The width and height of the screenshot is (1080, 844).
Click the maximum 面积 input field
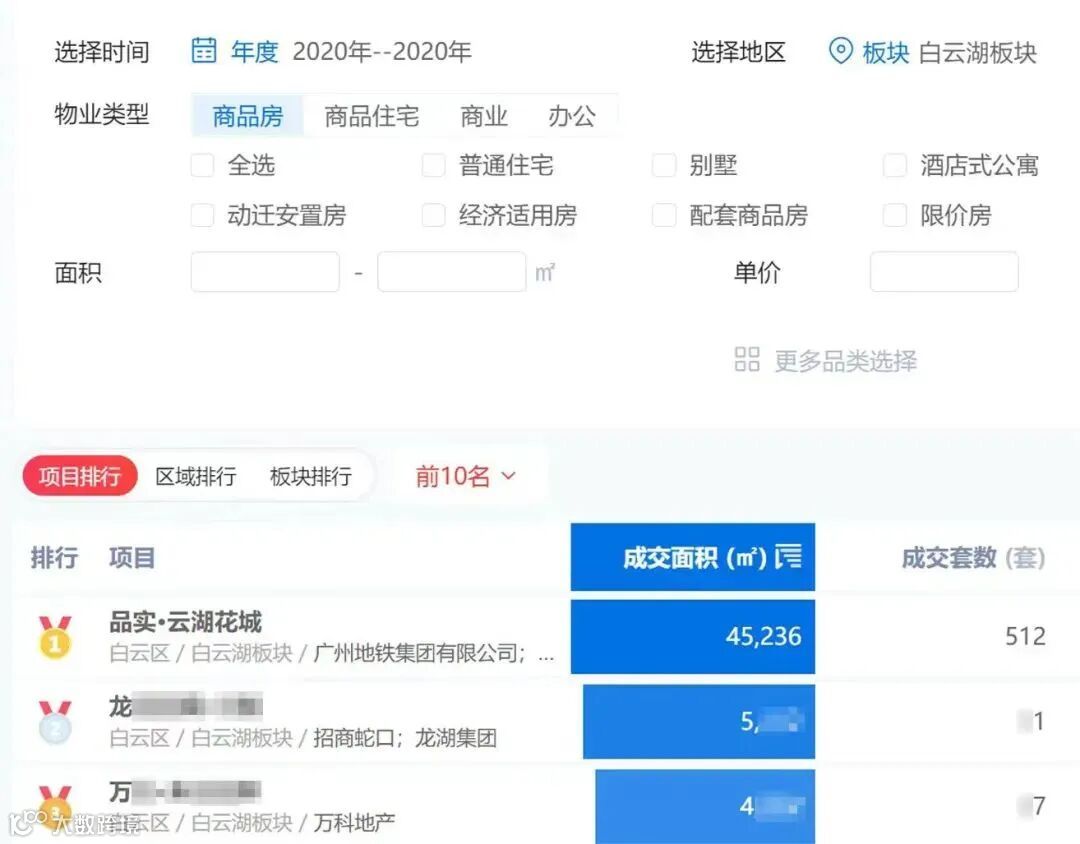tap(452, 271)
